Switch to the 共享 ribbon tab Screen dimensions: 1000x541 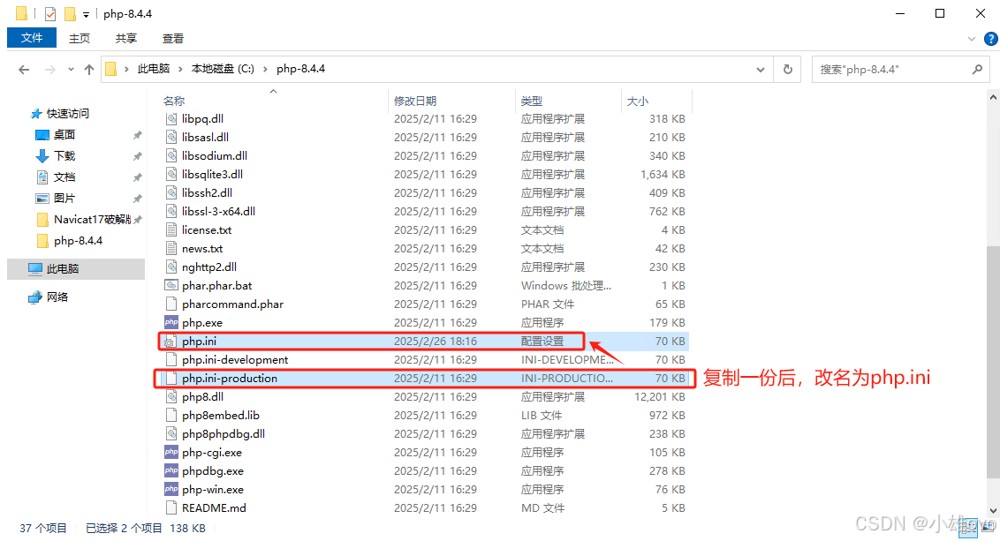pyautogui.click(x=126, y=38)
